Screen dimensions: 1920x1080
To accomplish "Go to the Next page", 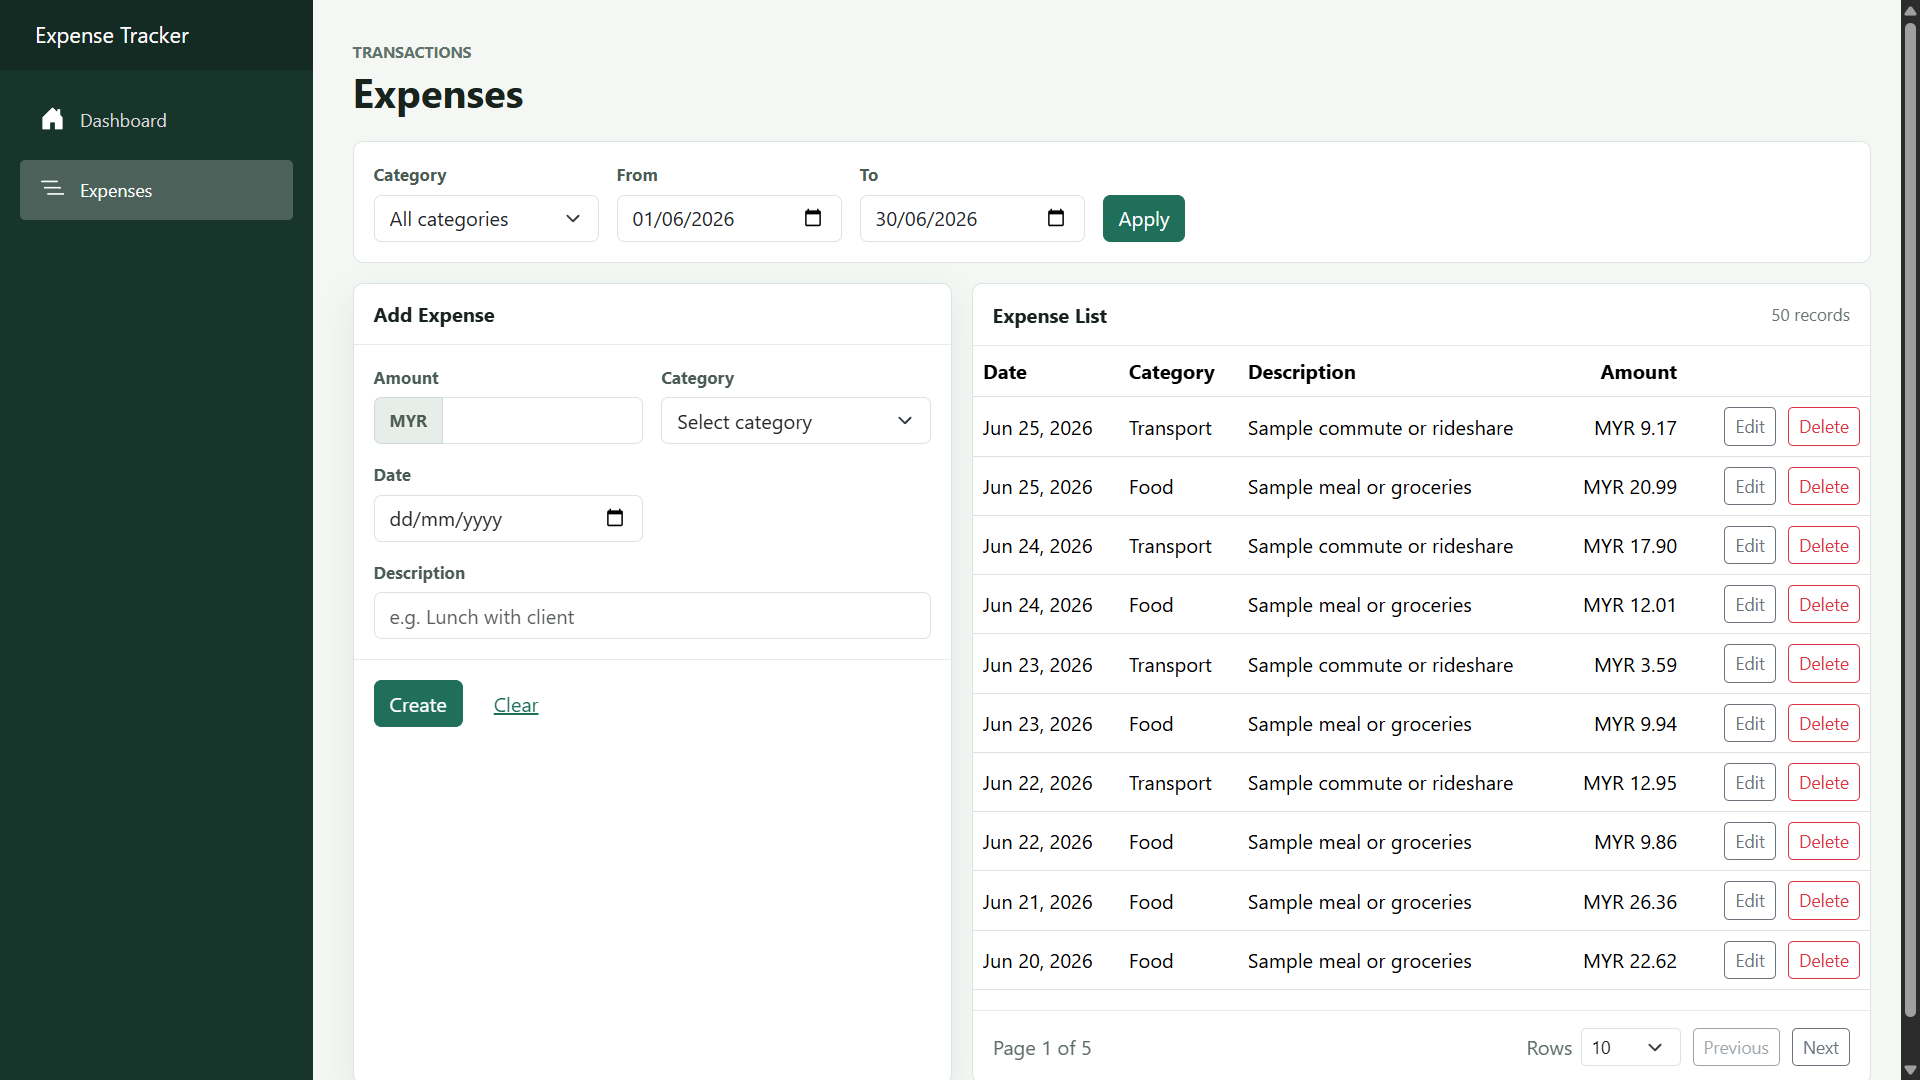I will click(x=1821, y=1047).
